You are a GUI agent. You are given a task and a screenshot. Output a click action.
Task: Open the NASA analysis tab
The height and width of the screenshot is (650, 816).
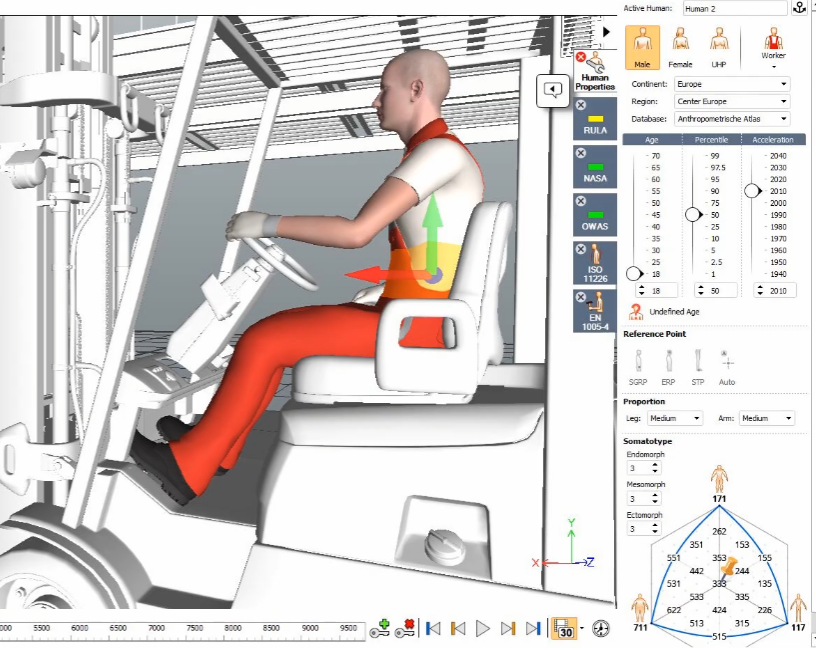(x=595, y=167)
